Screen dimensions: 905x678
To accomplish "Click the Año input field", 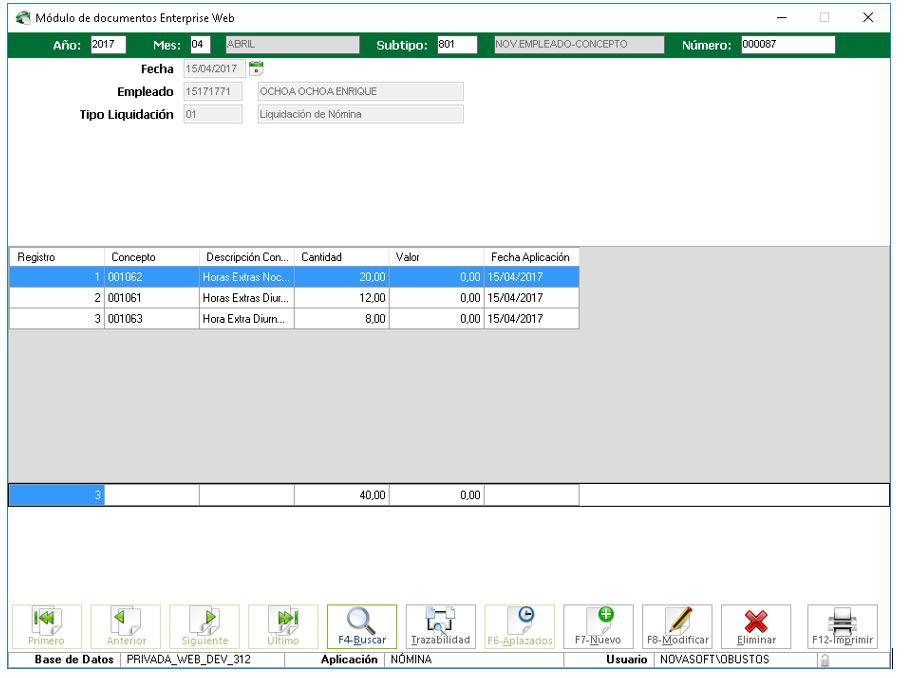I will [102, 44].
